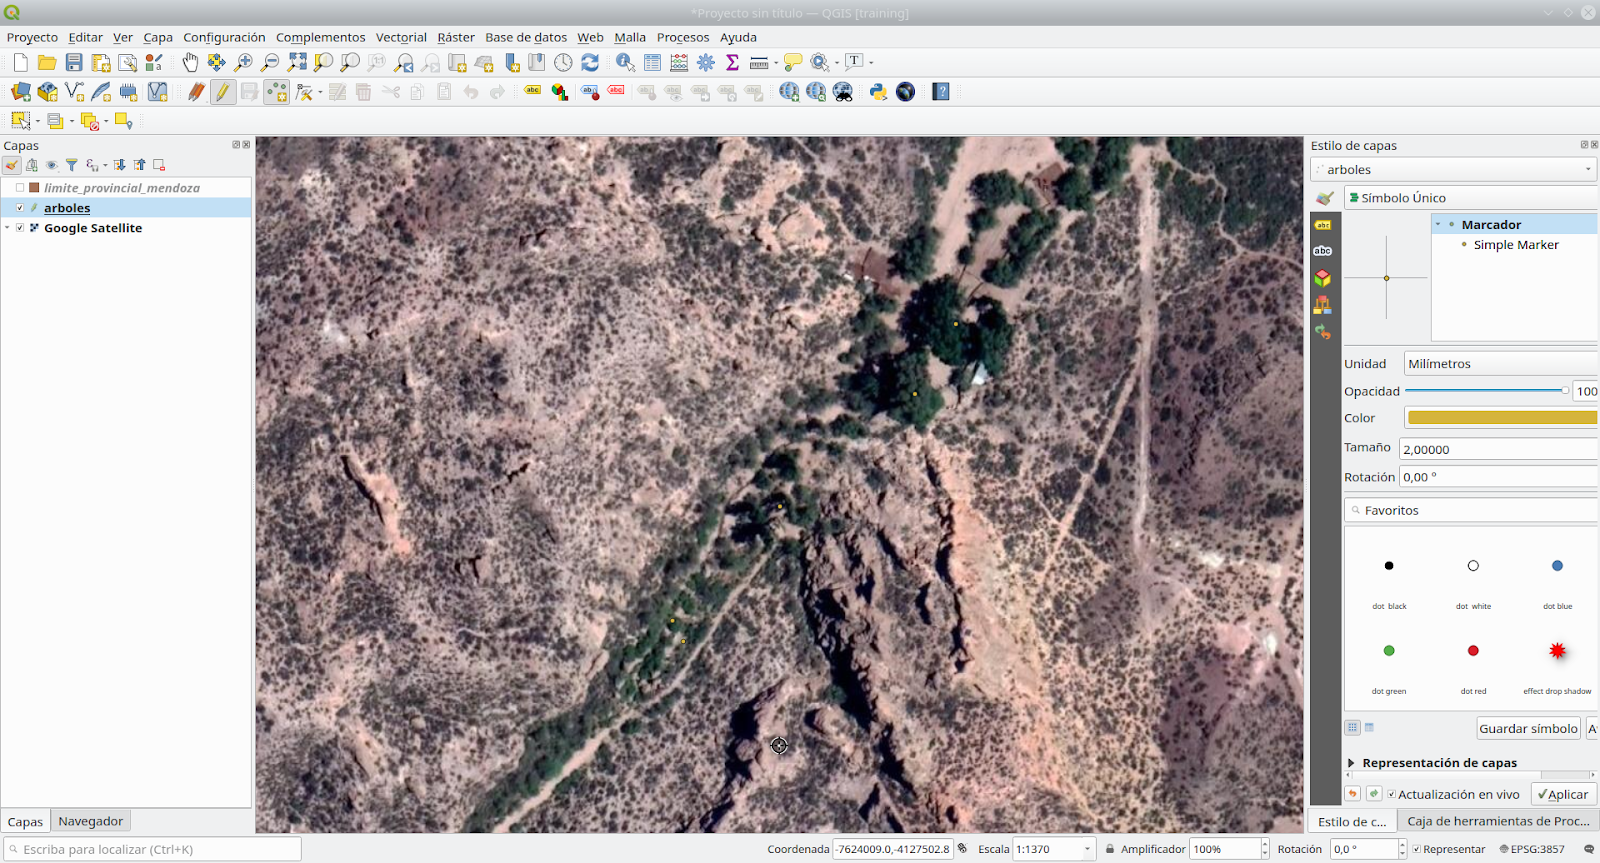Toggle open layer styling panel brush button
Screen dimensions: 1600x863
click(x=12, y=165)
